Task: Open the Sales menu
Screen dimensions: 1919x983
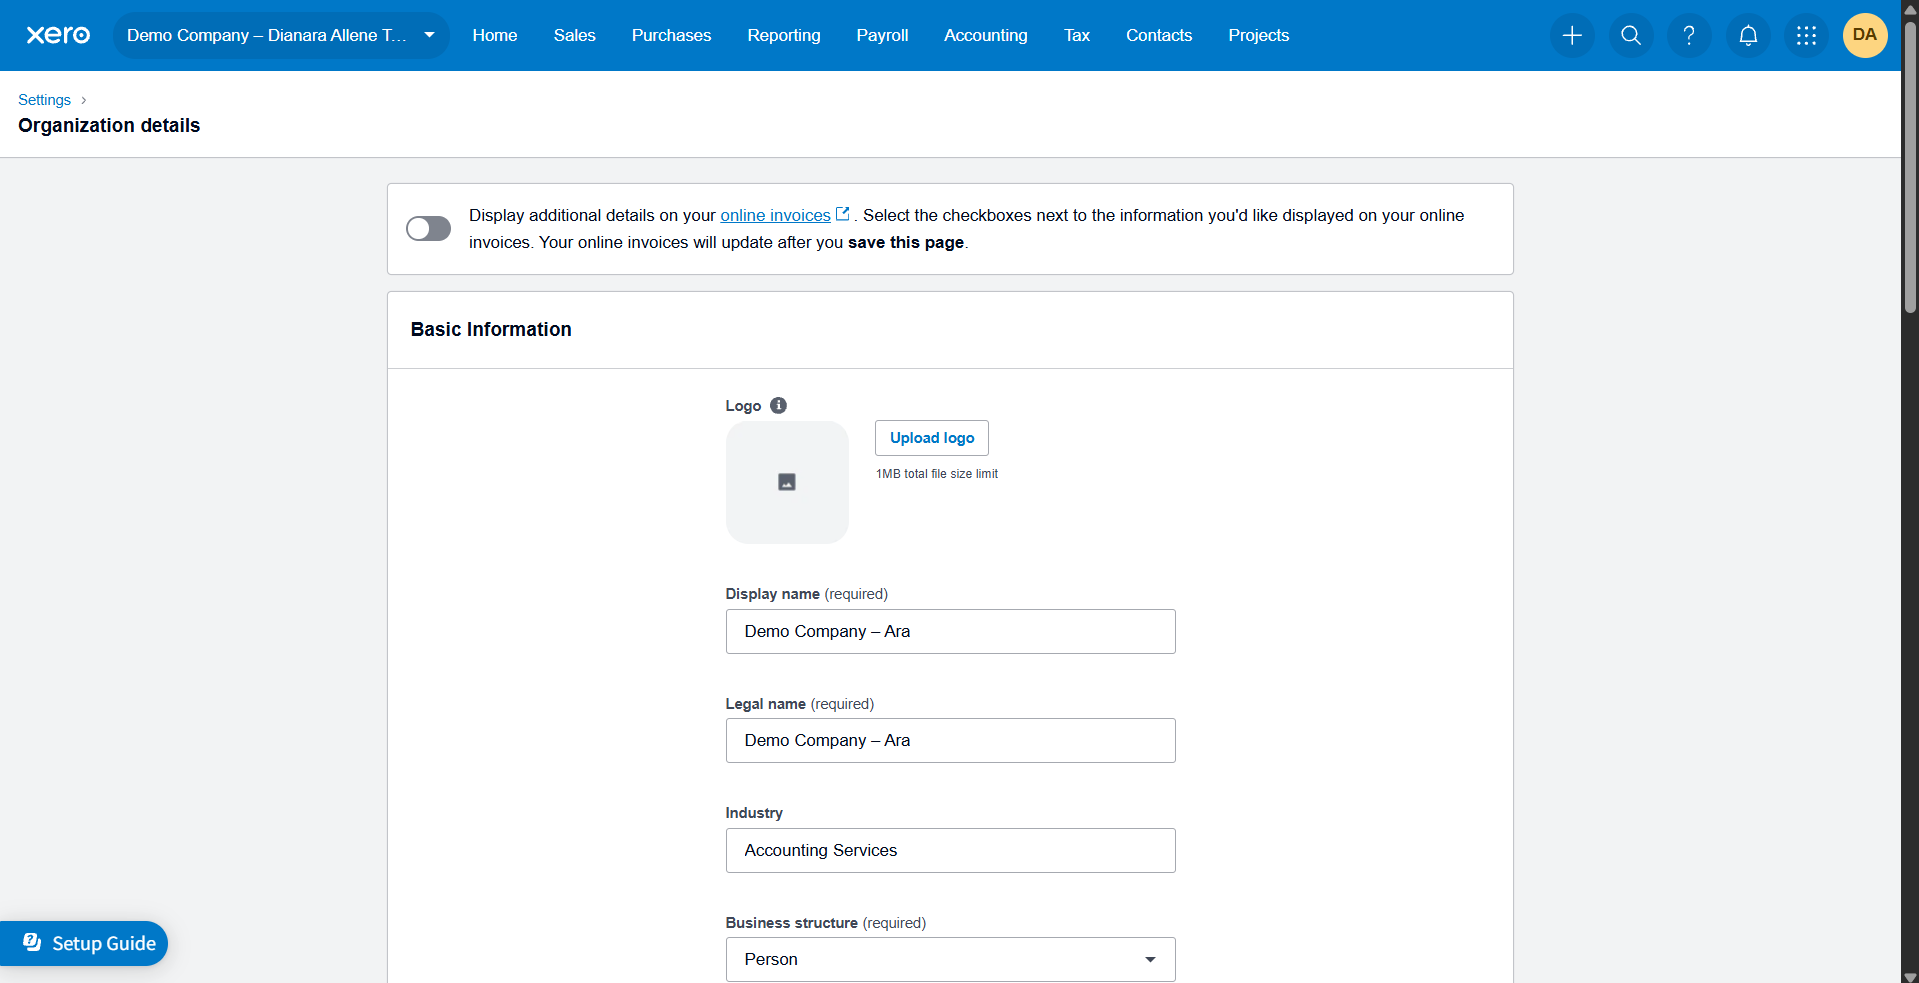Action: (575, 35)
